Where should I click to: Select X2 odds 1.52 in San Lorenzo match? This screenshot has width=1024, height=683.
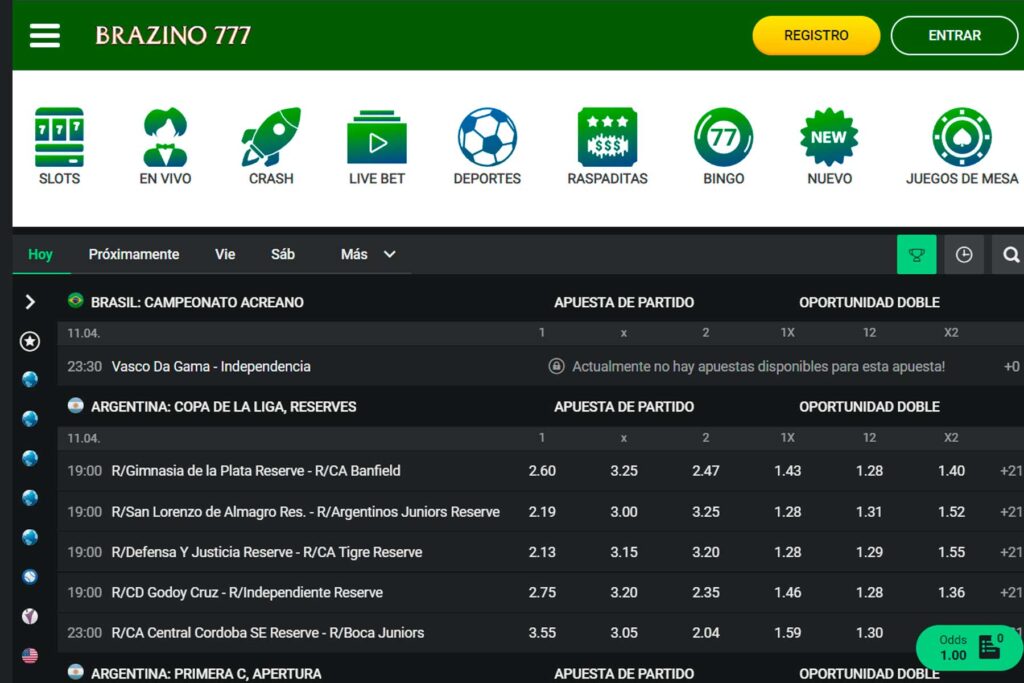pos(952,512)
